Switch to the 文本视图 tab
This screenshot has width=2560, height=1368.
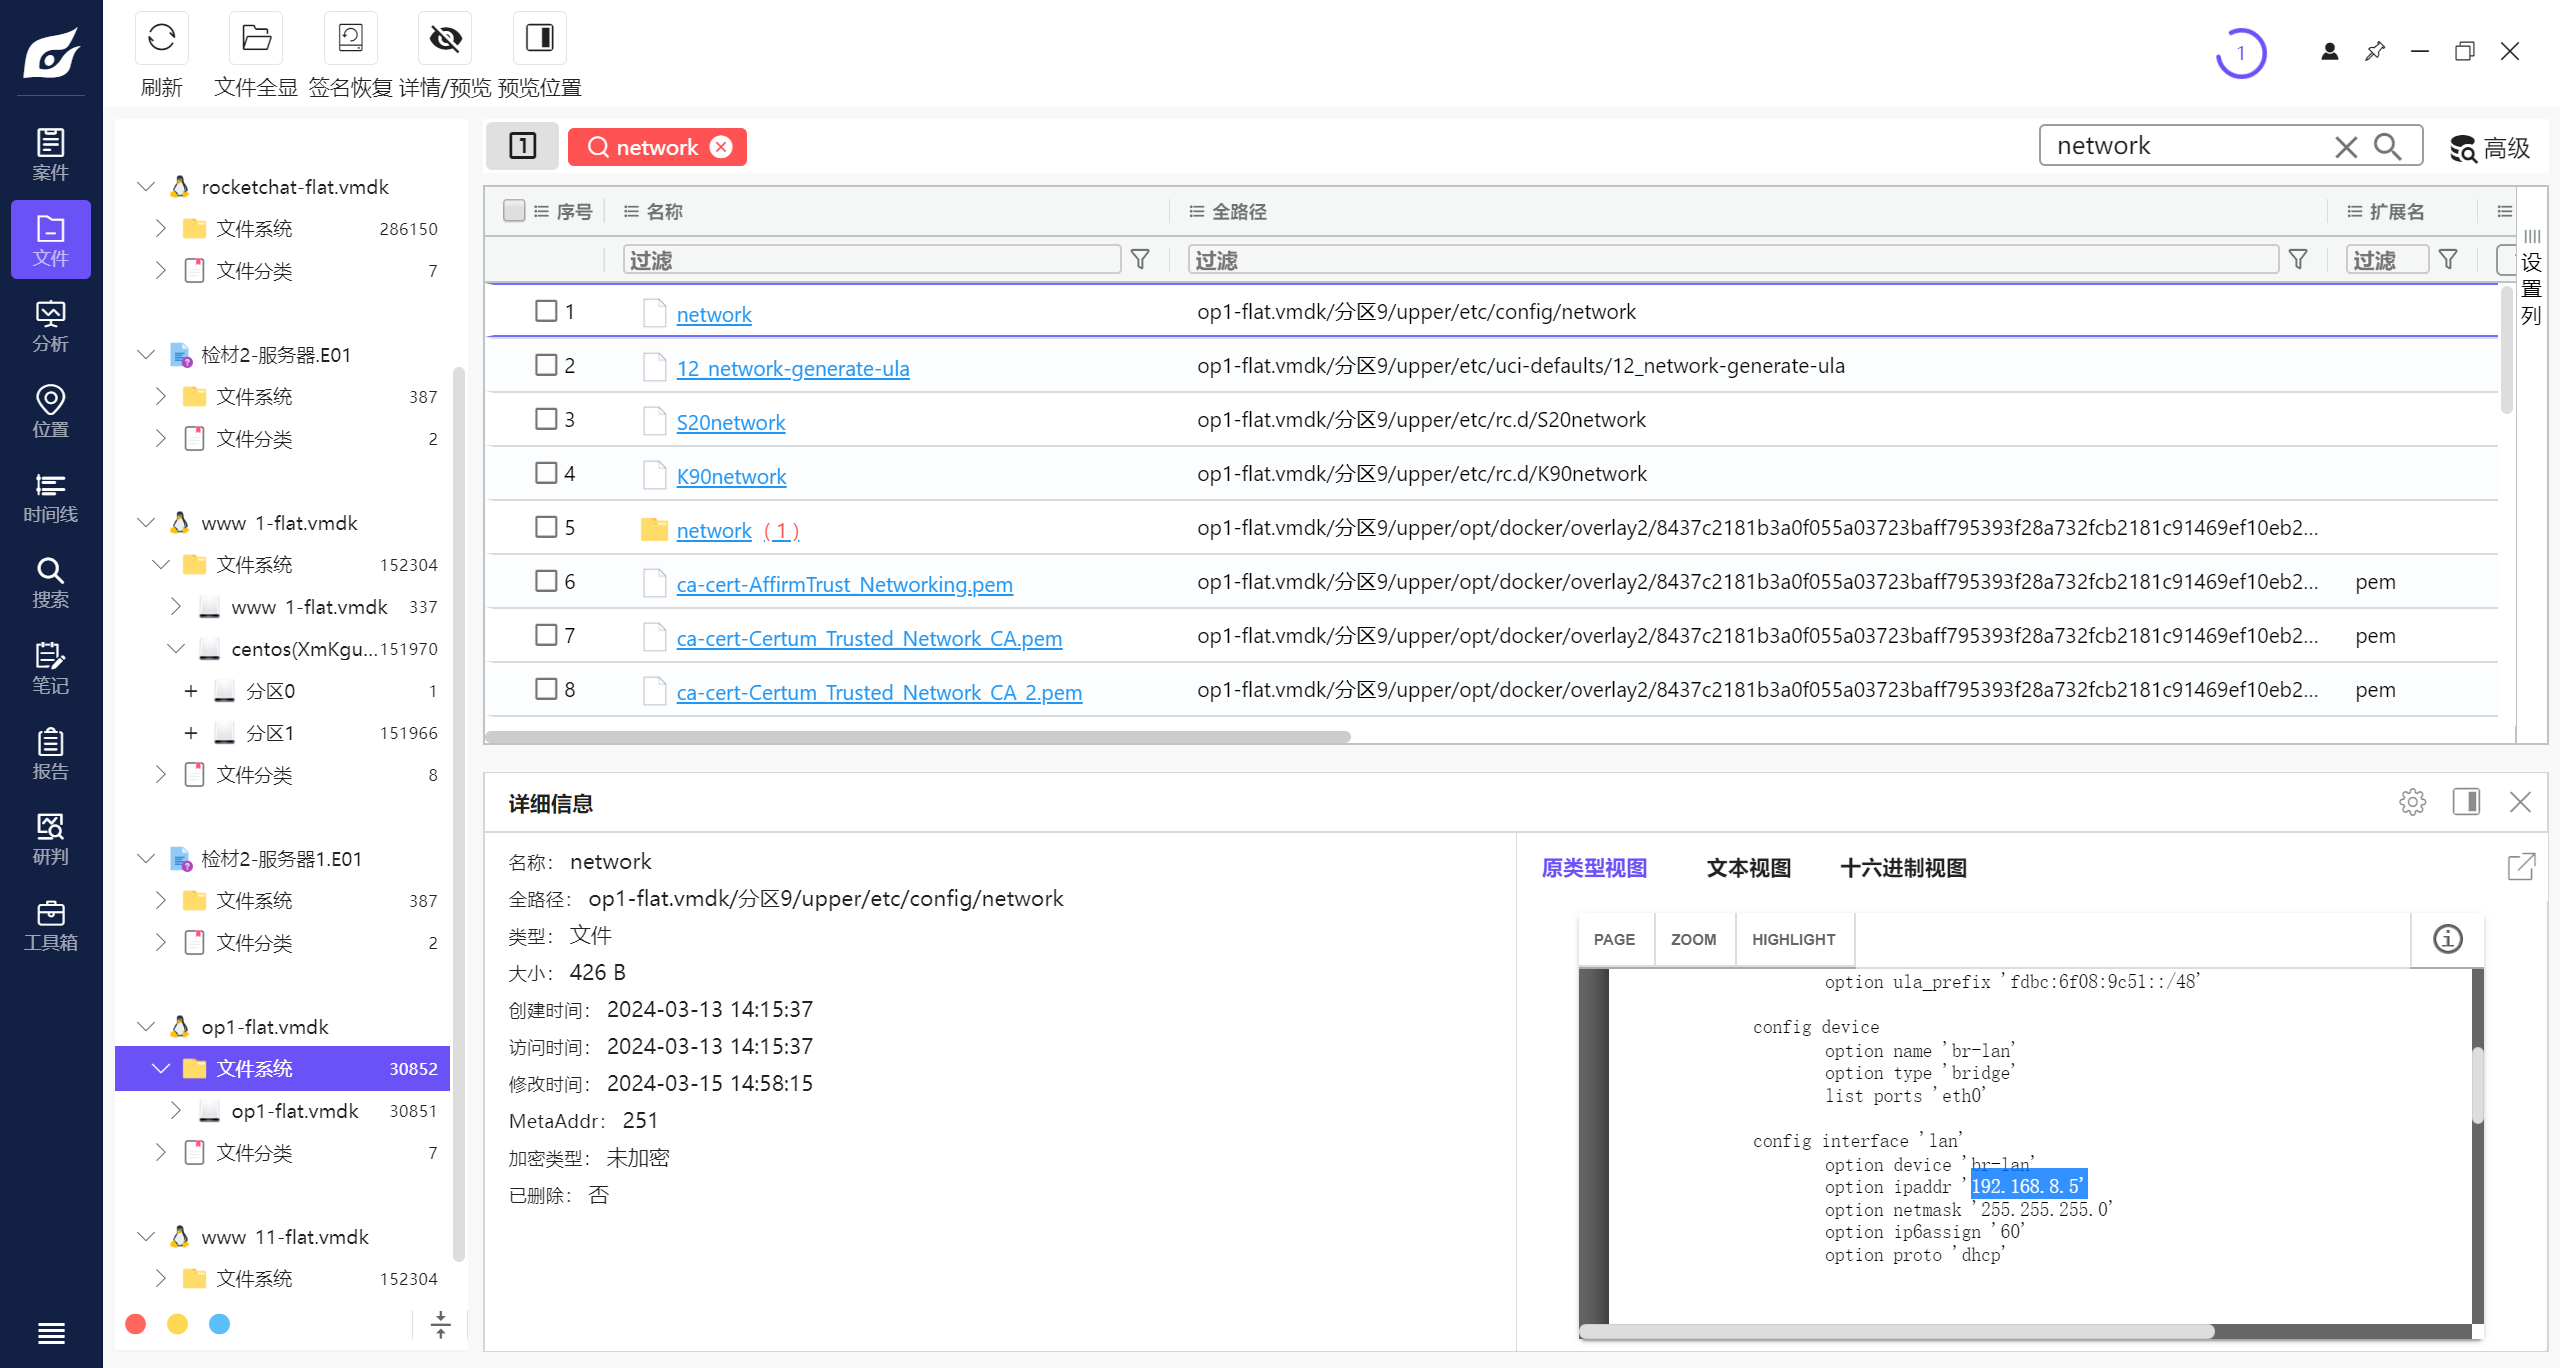point(1748,868)
